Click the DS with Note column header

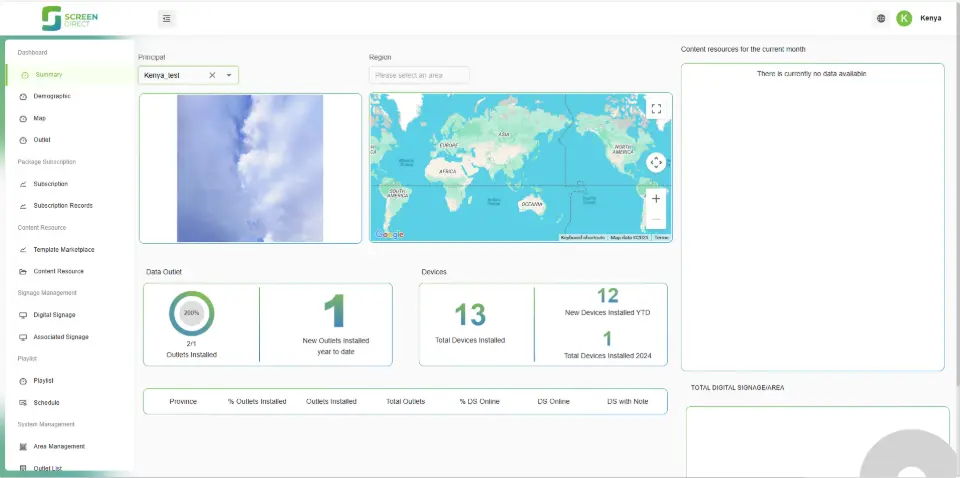628,401
